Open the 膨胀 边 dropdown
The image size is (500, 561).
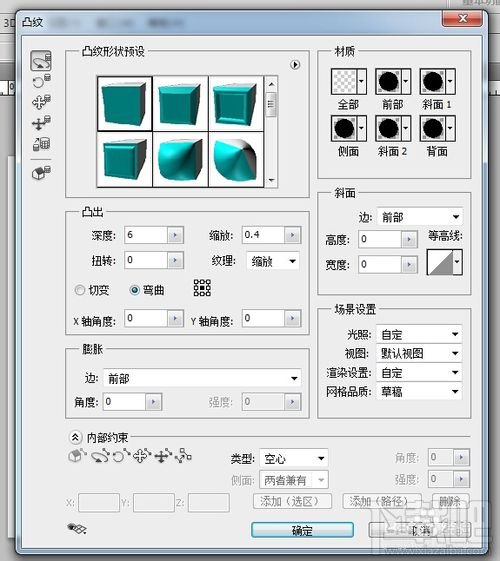[202, 378]
